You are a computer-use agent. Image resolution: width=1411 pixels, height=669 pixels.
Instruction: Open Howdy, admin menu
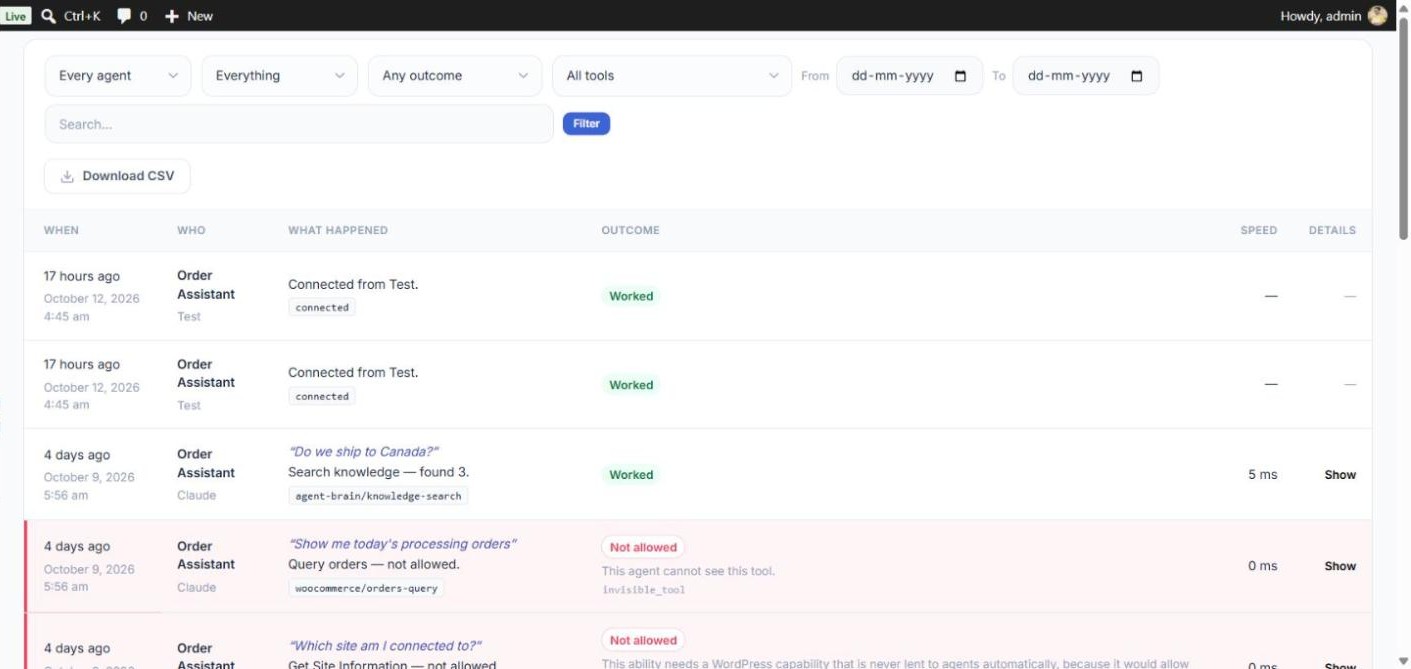click(x=1333, y=16)
